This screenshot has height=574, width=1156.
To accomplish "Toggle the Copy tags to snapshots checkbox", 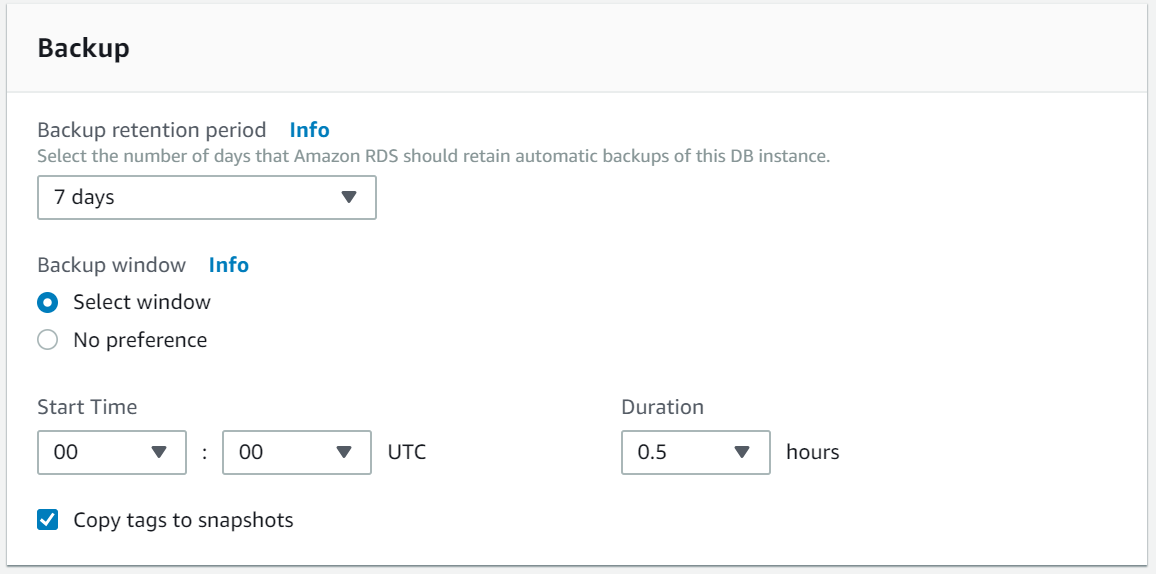I will (x=48, y=520).
